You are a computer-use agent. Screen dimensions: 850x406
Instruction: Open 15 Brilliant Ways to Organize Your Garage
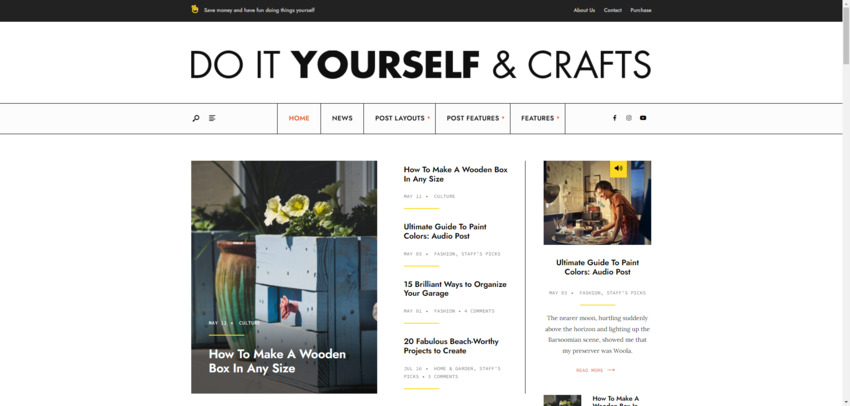click(x=455, y=288)
